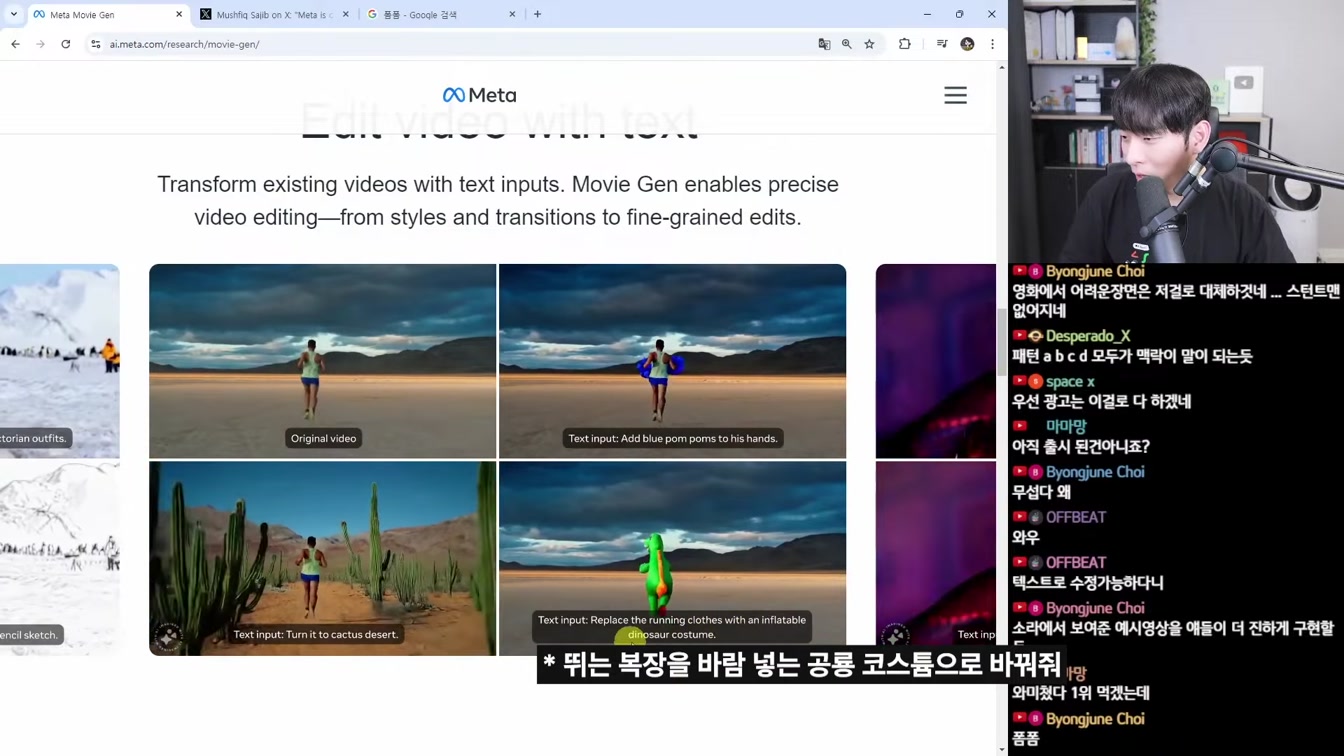
Task: Open Chrome three-dot menu
Action: click(x=992, y=44)
